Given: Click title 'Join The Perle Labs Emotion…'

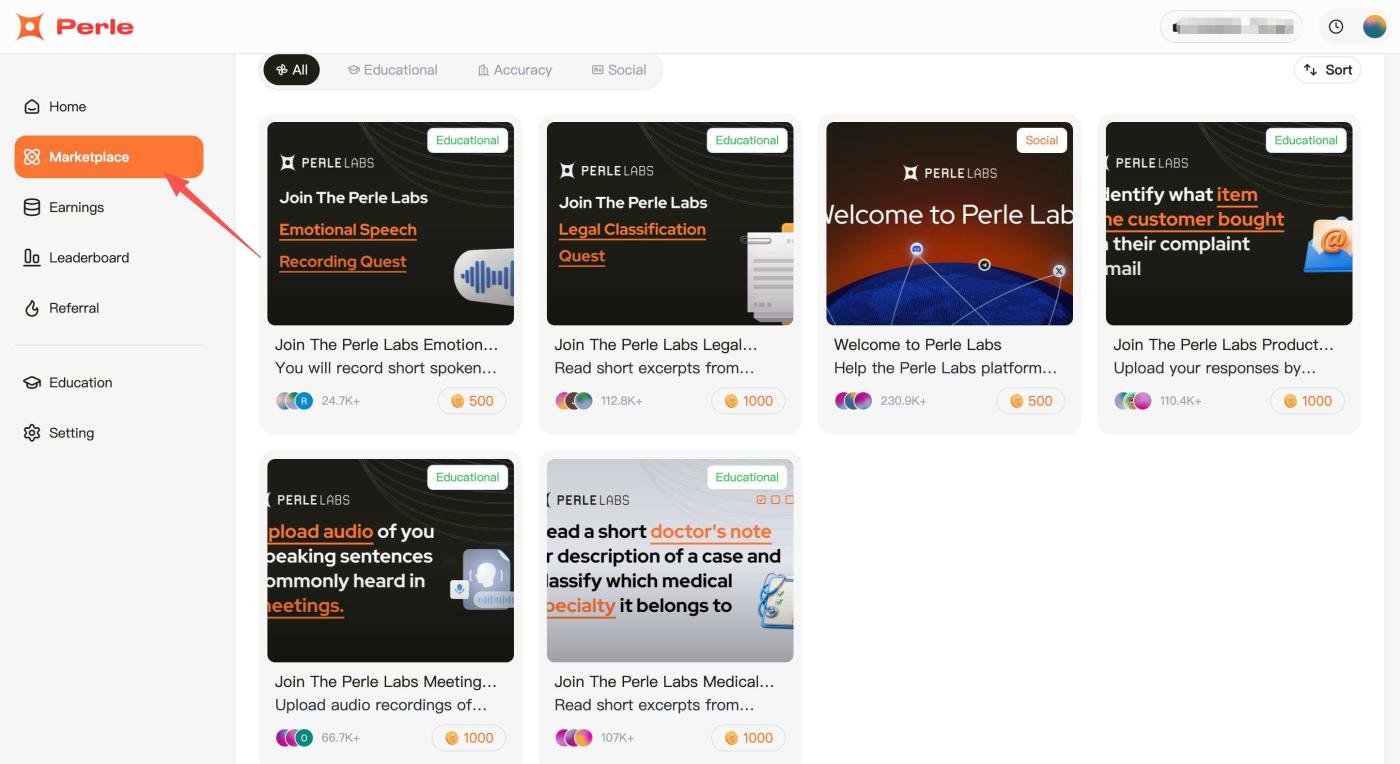Looking at the screenshot, I should point(386,345).
